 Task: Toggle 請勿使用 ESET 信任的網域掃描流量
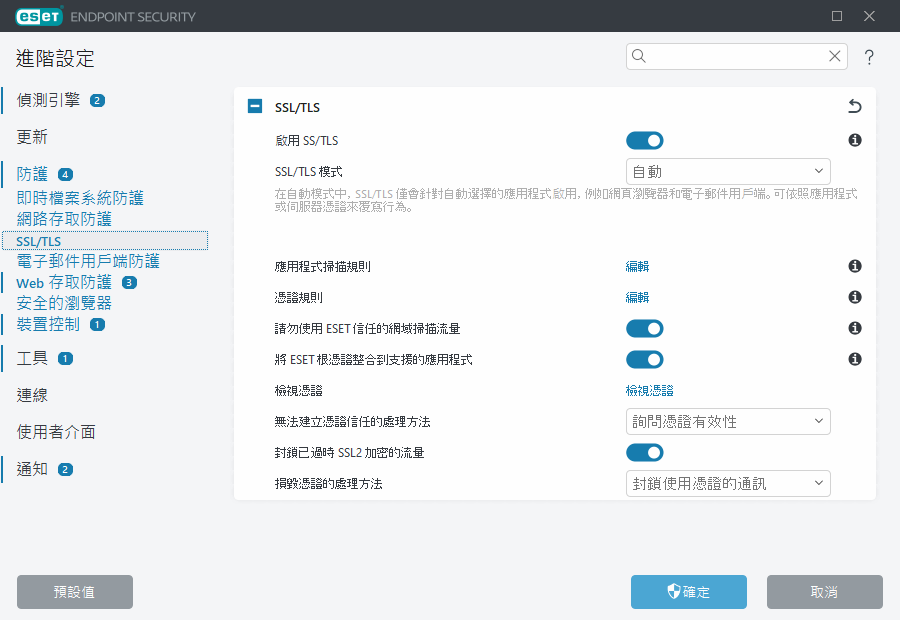(x=643, y=328)
